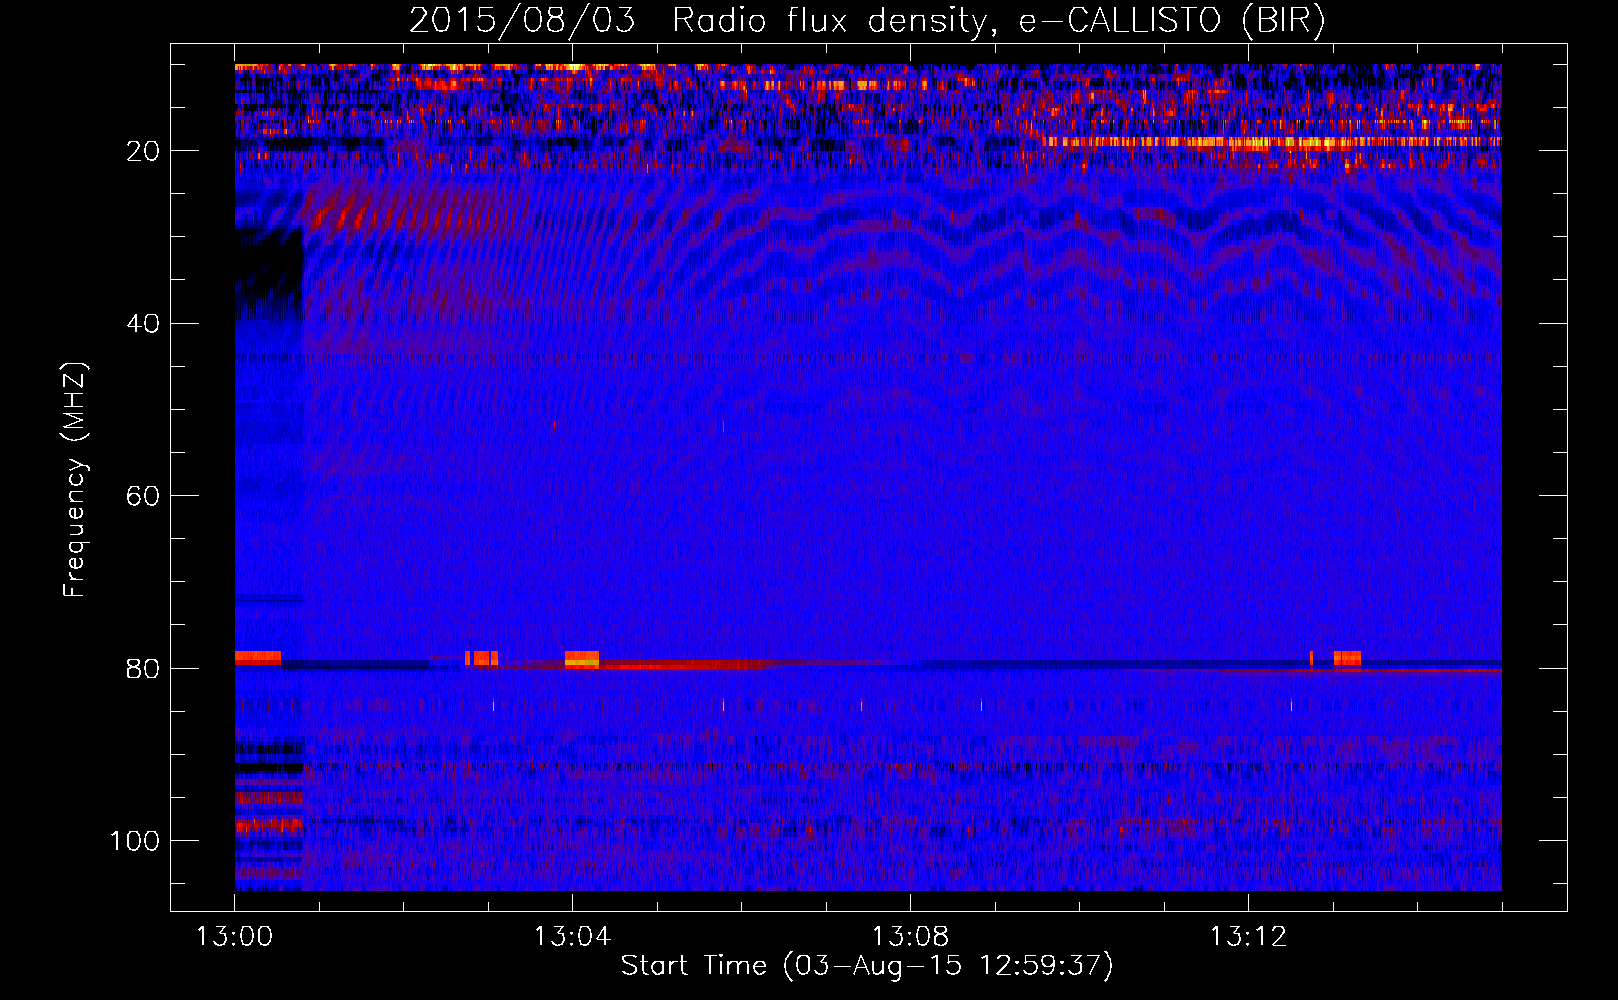Click the '13:00' time tick label

[234, 937]
